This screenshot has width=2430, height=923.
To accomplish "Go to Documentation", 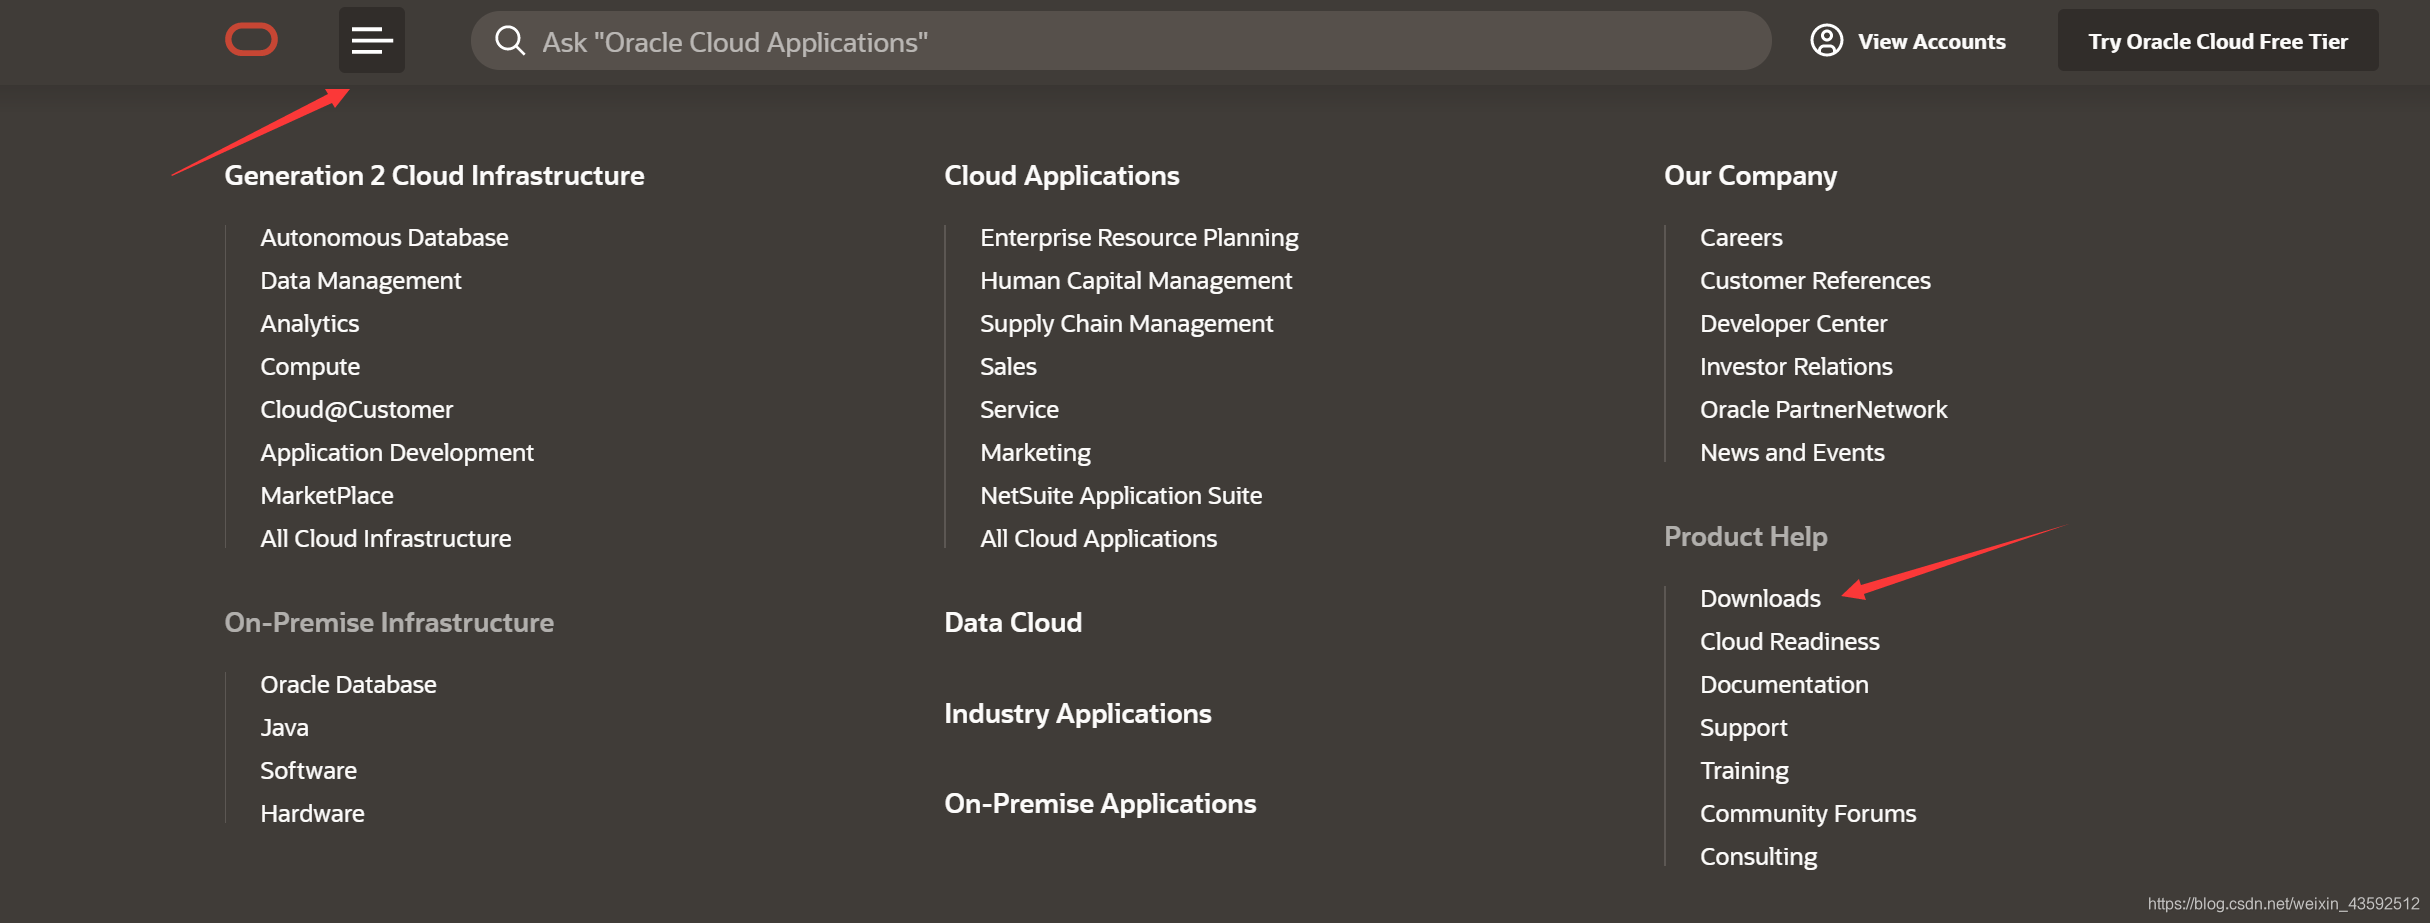I will (1784, 684).
